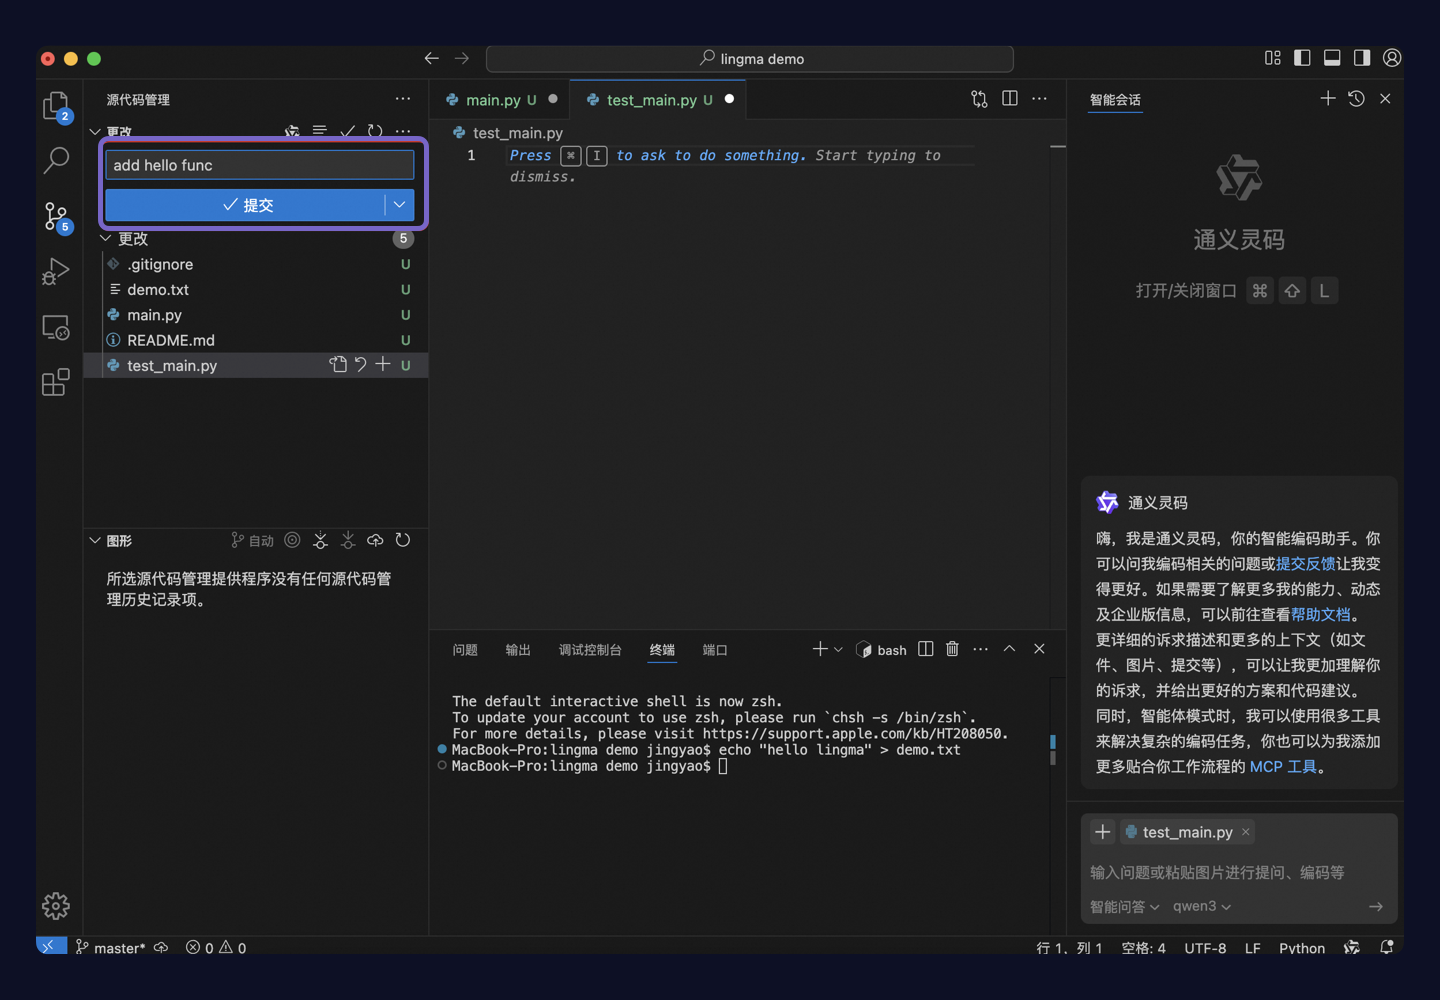Open the new terminal profile dropdown
Screen dimensions: 1440x1000
[838, 650]
